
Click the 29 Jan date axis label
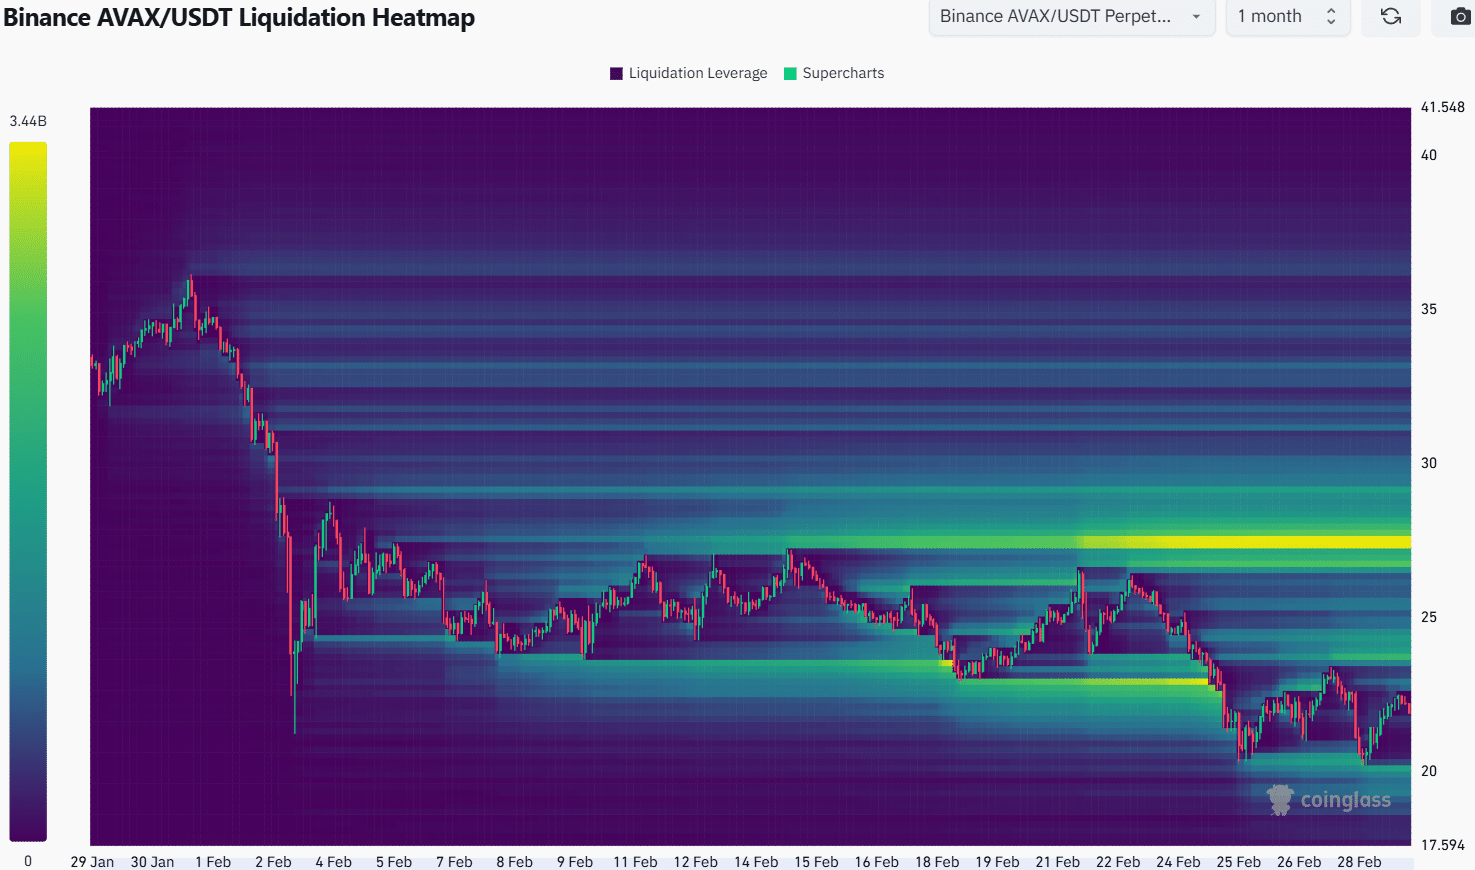point(92,862)
